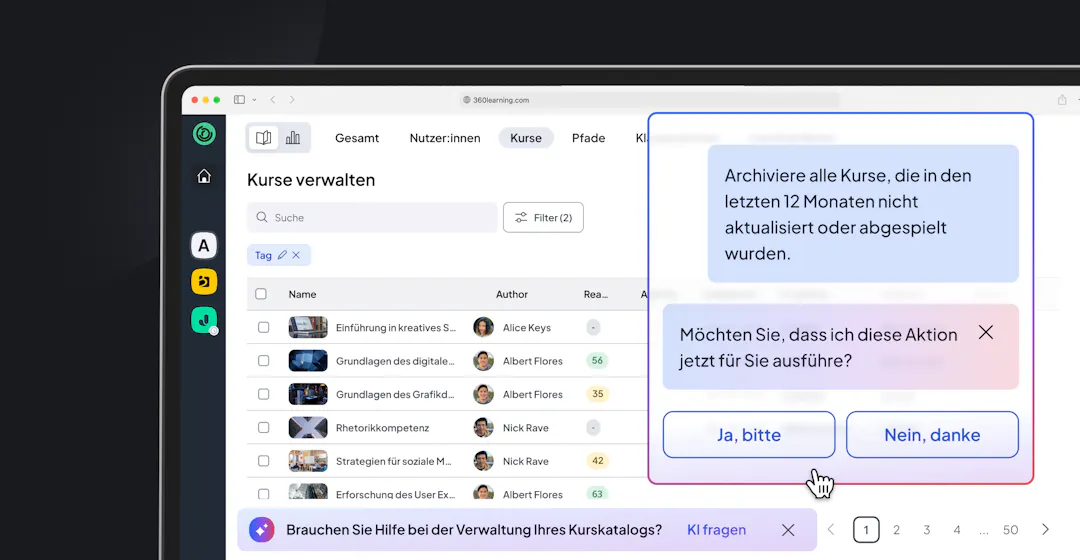Open course Grundlagen des digitale...
This screenshot has height=560, width=1080.
(x=395, y=361)
